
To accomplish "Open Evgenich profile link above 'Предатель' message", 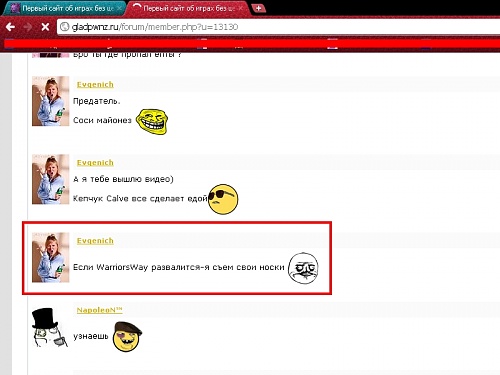I will pos(95,85).
